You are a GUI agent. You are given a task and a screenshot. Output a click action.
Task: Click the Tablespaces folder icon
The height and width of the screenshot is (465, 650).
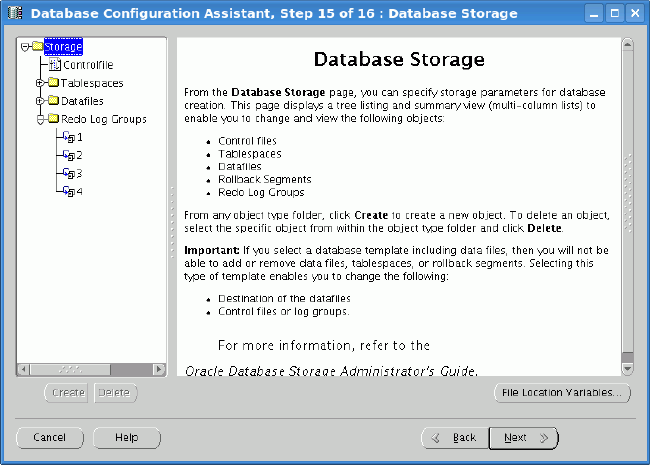pyautogui.click(x=54, y=83)
